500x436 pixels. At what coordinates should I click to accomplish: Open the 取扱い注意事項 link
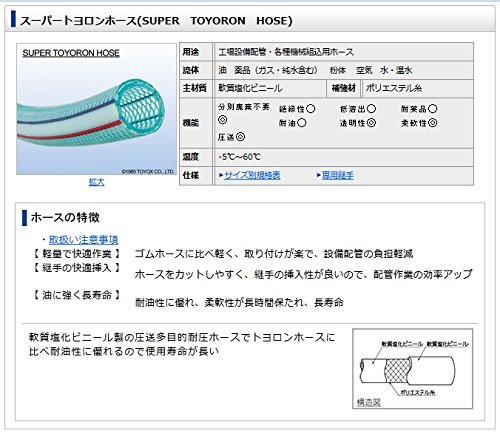click(x=83, y=240)
